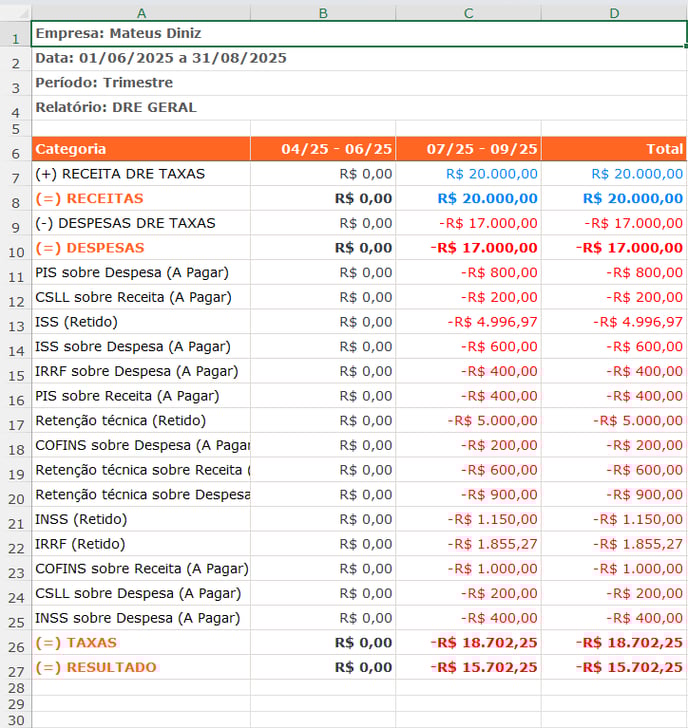The height and width of the screenshot is (728, 688).
Task: Select row 6 header
Action: coord(15,149)
